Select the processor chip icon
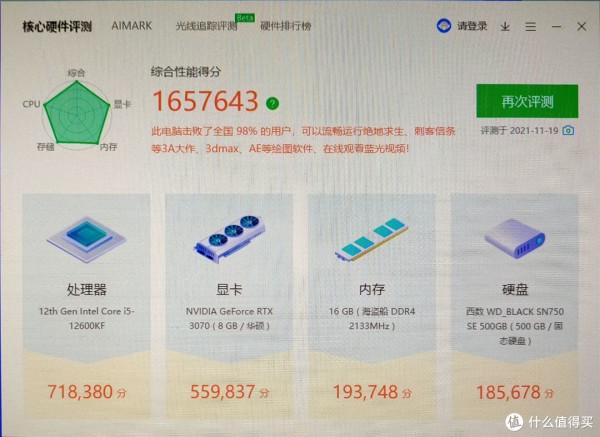This screenshot has height=437, width=600. point(86,239)
